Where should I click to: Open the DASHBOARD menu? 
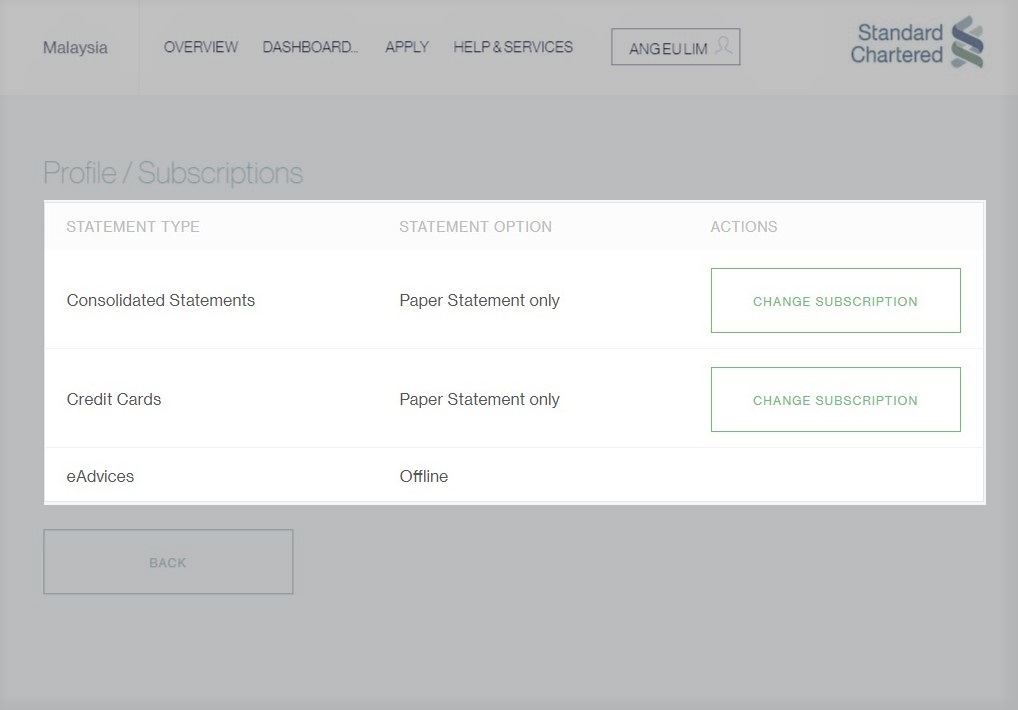pos(309,47)
